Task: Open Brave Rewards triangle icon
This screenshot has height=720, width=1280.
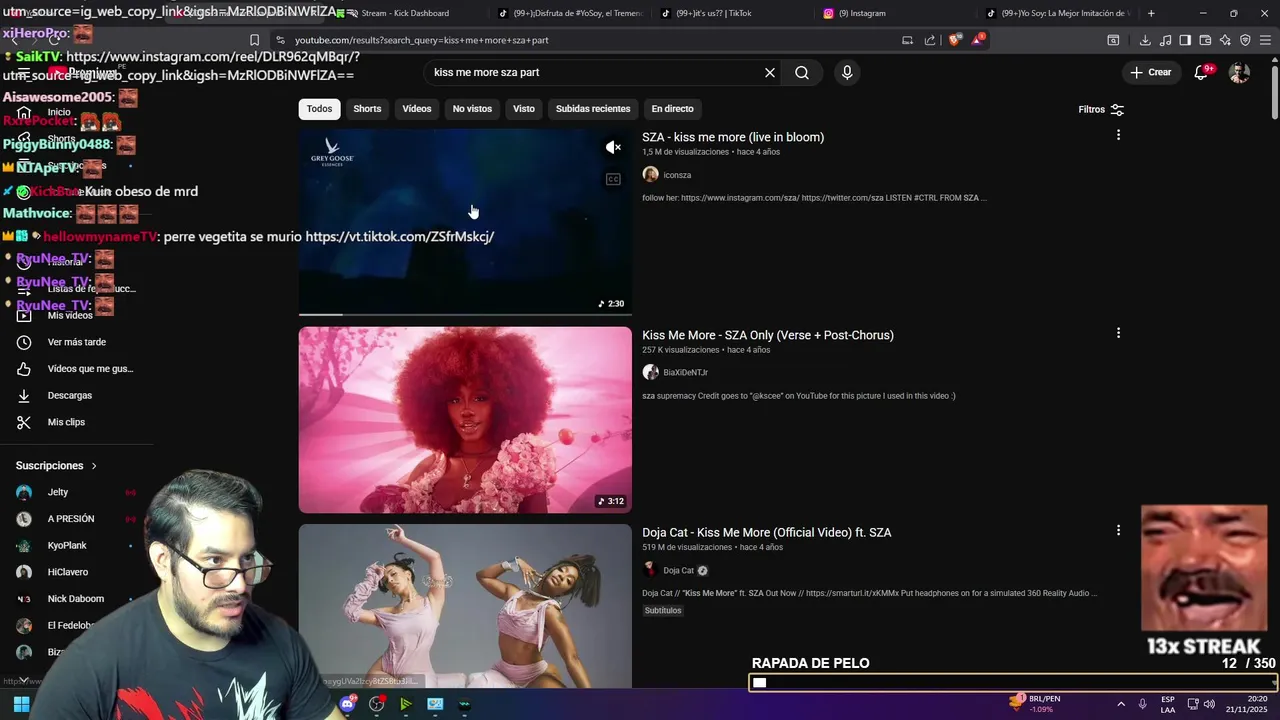Action: (978, 40)
